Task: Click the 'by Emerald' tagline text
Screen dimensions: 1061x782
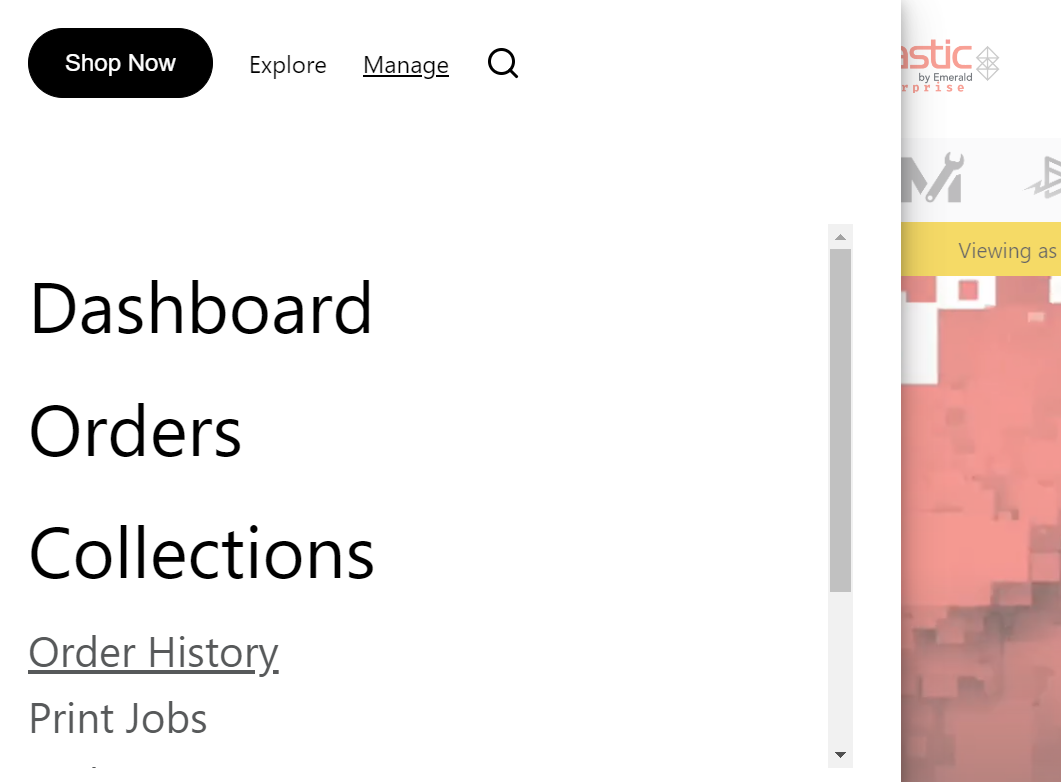Action: coord(945,77)
